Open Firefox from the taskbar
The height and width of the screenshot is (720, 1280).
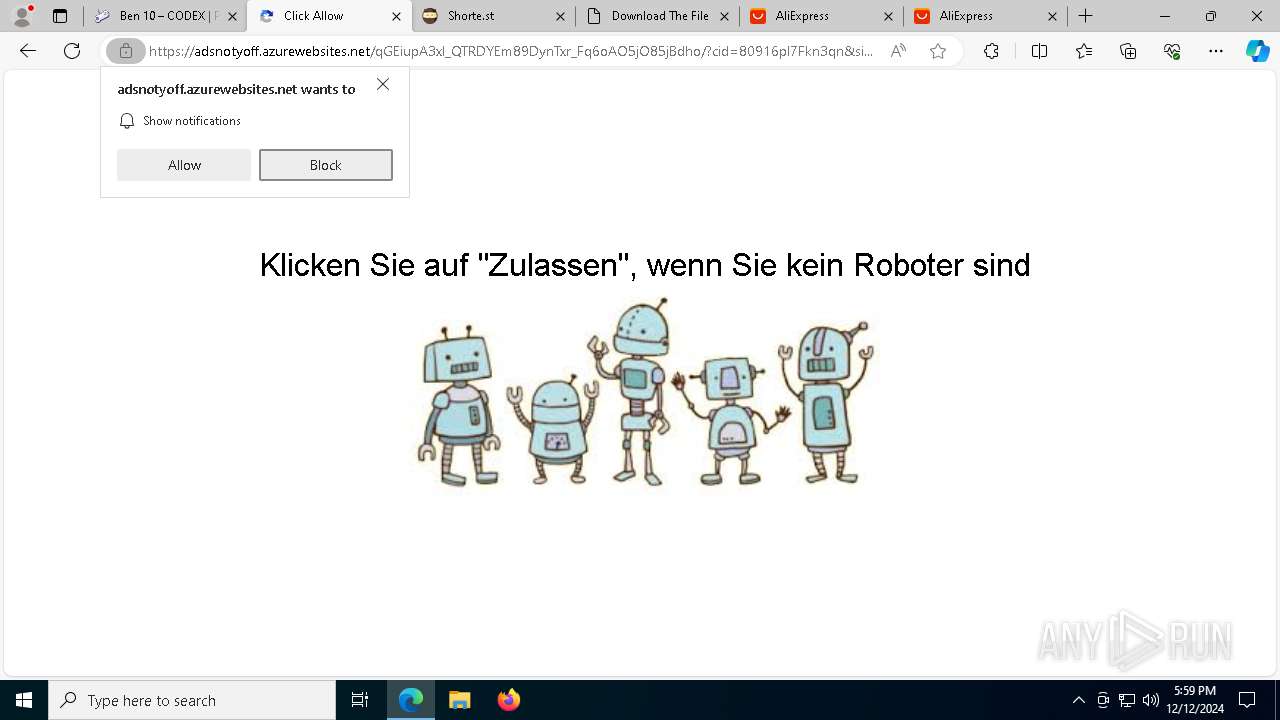tap(509, 700)
